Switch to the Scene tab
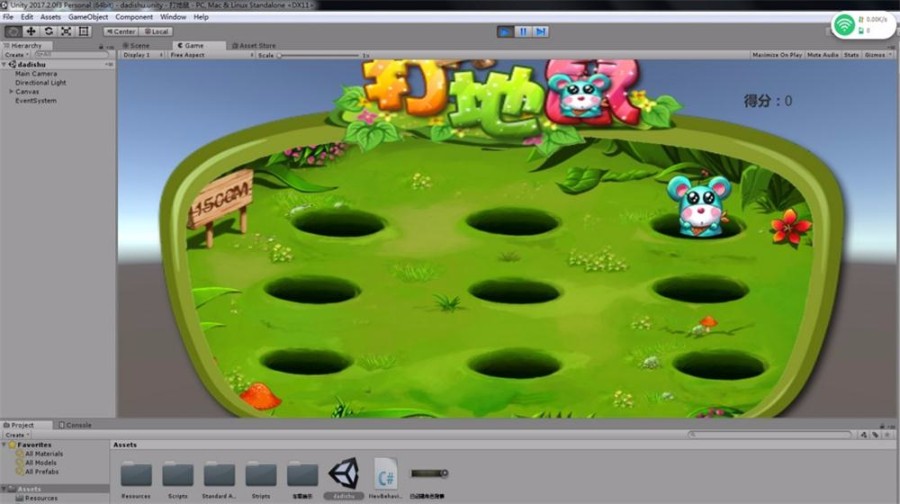Viewport: 900px width, 504px height. click(137, 45)
